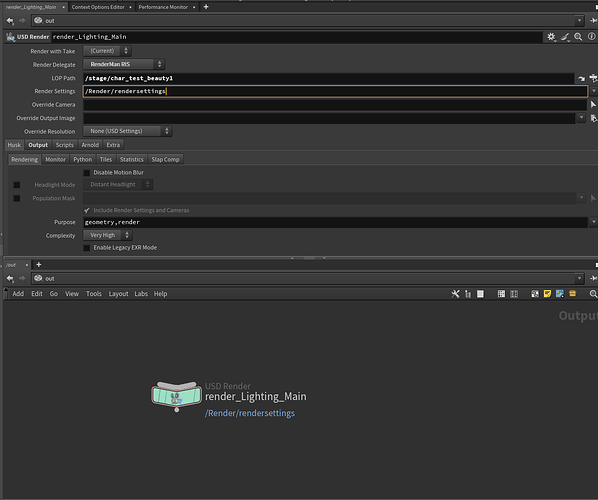The image size is (598, 500).
Task: Switch to the Husk tab
Action: tap(14, 145)
